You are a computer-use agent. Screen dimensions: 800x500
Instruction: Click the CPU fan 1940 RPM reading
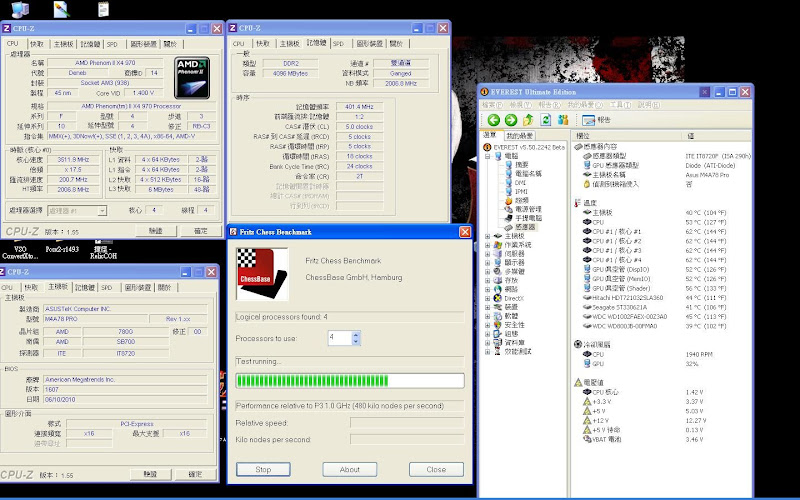(x=699, y=354)
